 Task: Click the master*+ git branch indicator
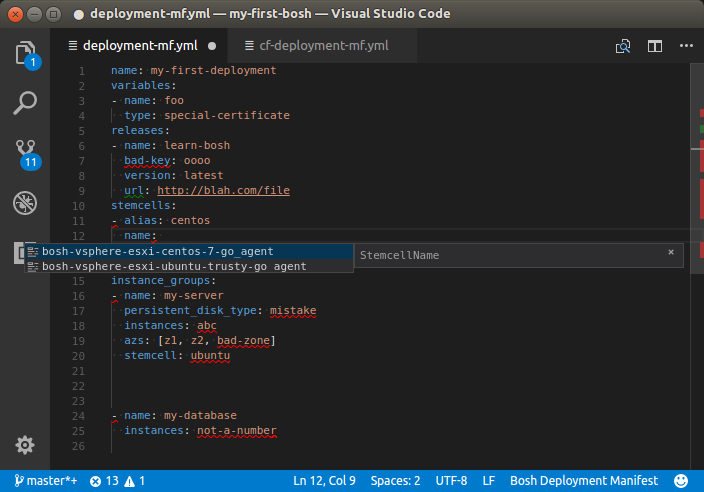click(x=45, y=481)
